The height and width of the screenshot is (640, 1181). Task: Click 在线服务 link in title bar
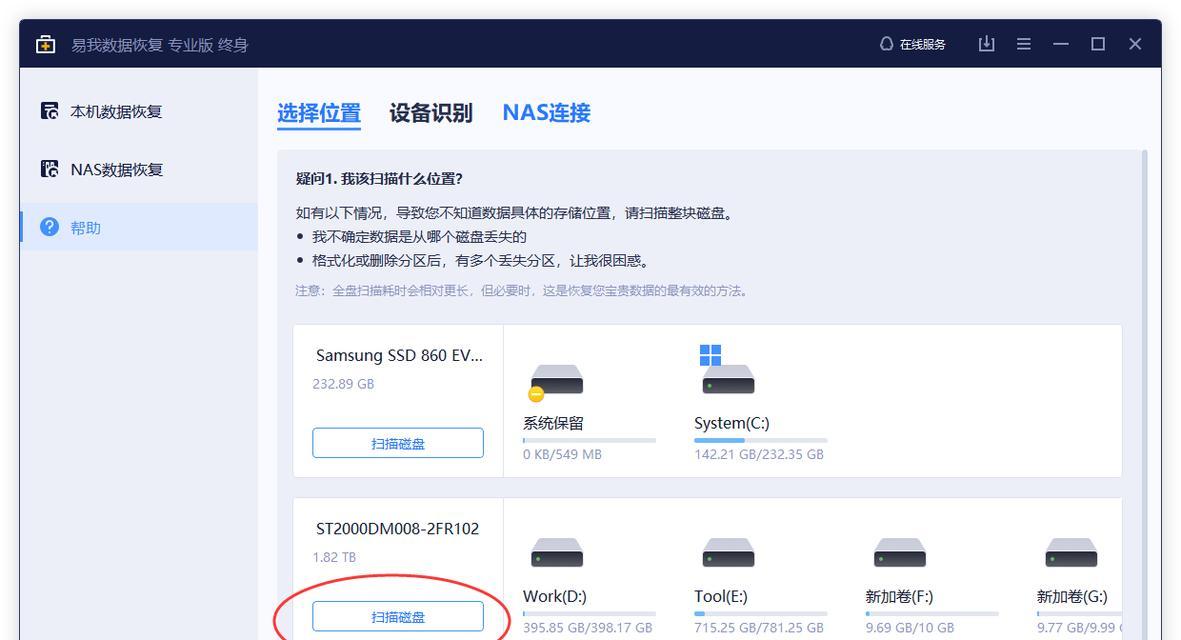click(x=923, y=44)
